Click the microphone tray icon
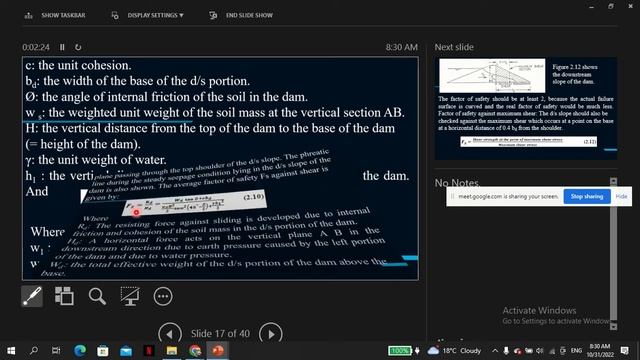Image resolution: width=640 pixels, height=360 pixels. point(506,351)
